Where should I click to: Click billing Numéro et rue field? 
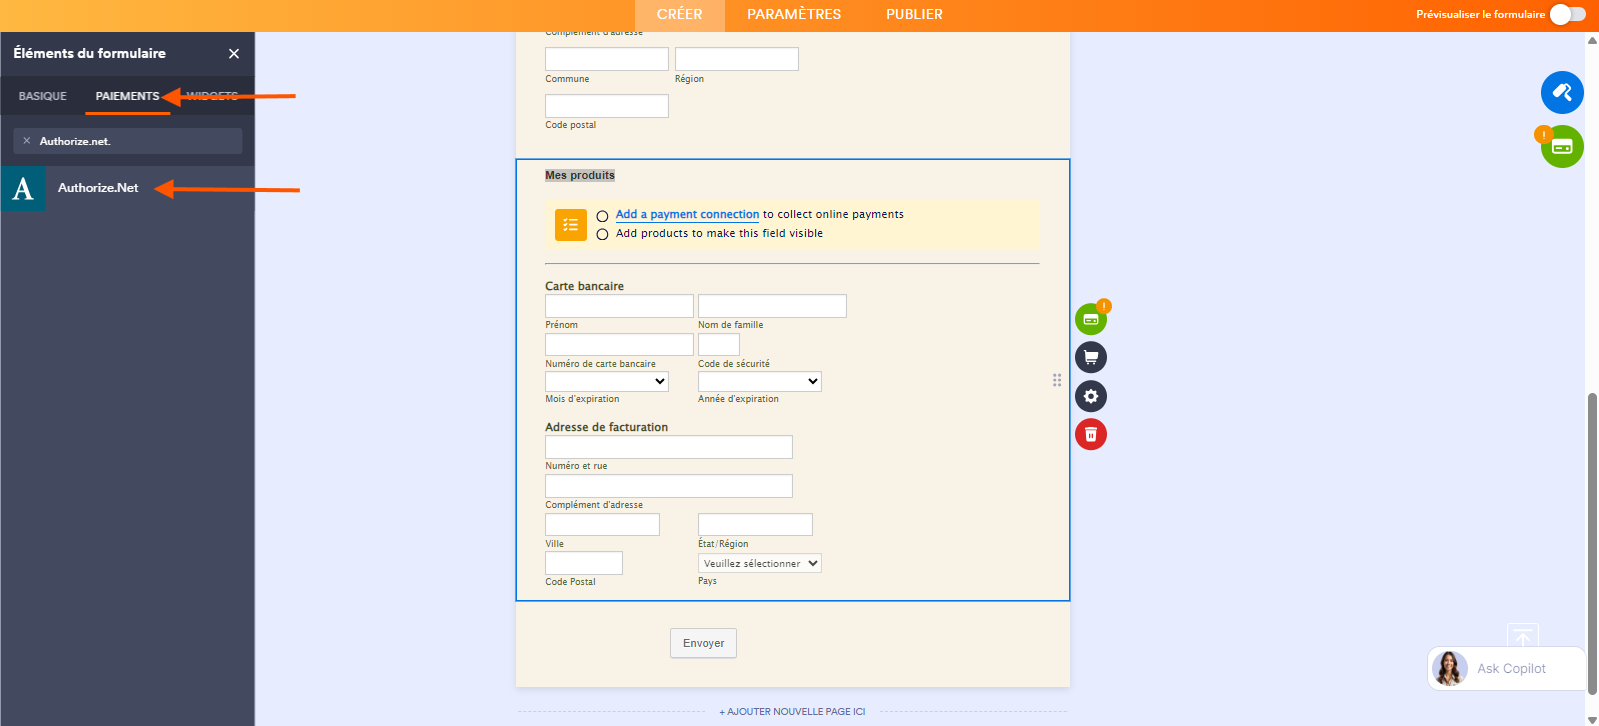tap(669, 447)
